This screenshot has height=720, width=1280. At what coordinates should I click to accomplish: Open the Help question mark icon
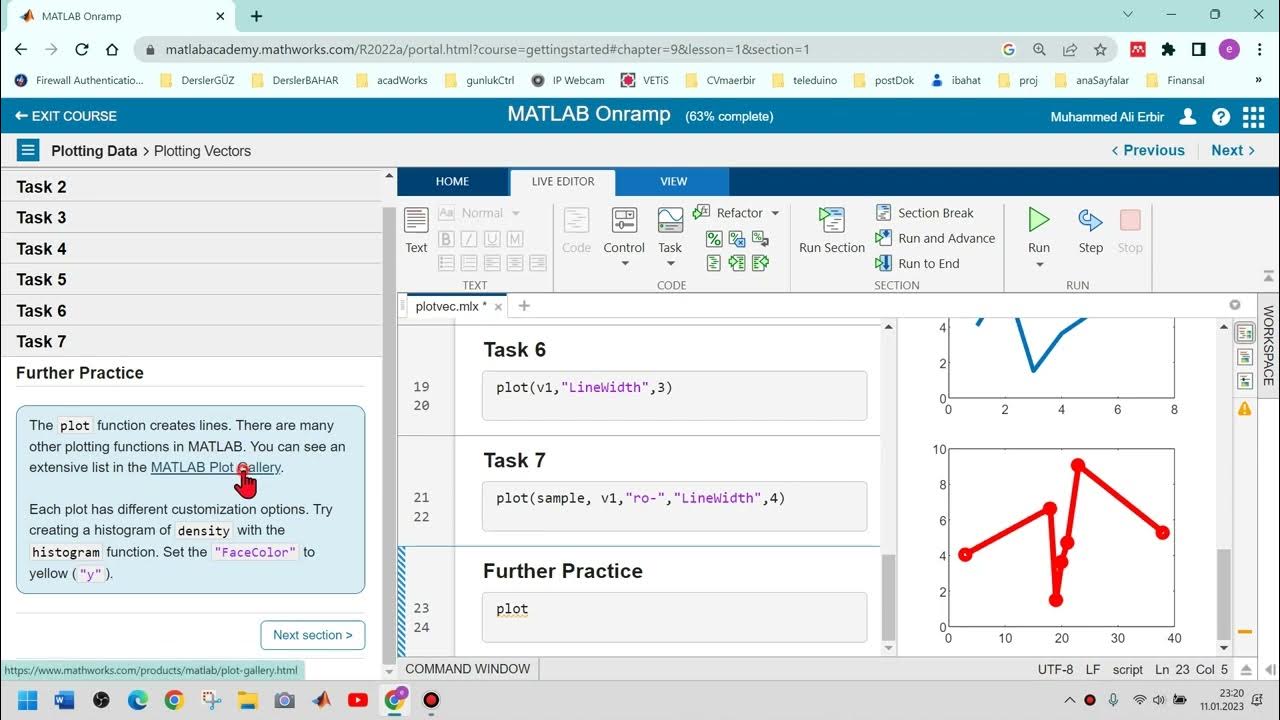pyautogui.click(x=1221, y=117)
